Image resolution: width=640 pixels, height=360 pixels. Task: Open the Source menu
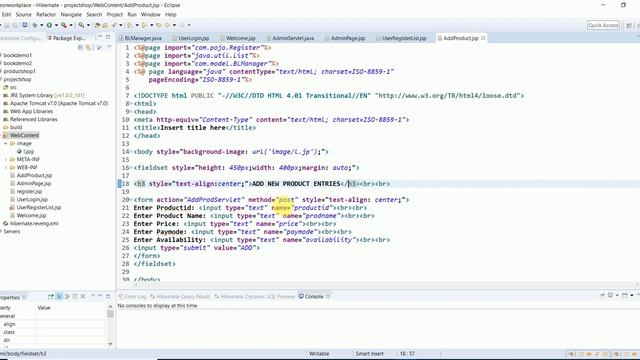click(x=24, y=14)
